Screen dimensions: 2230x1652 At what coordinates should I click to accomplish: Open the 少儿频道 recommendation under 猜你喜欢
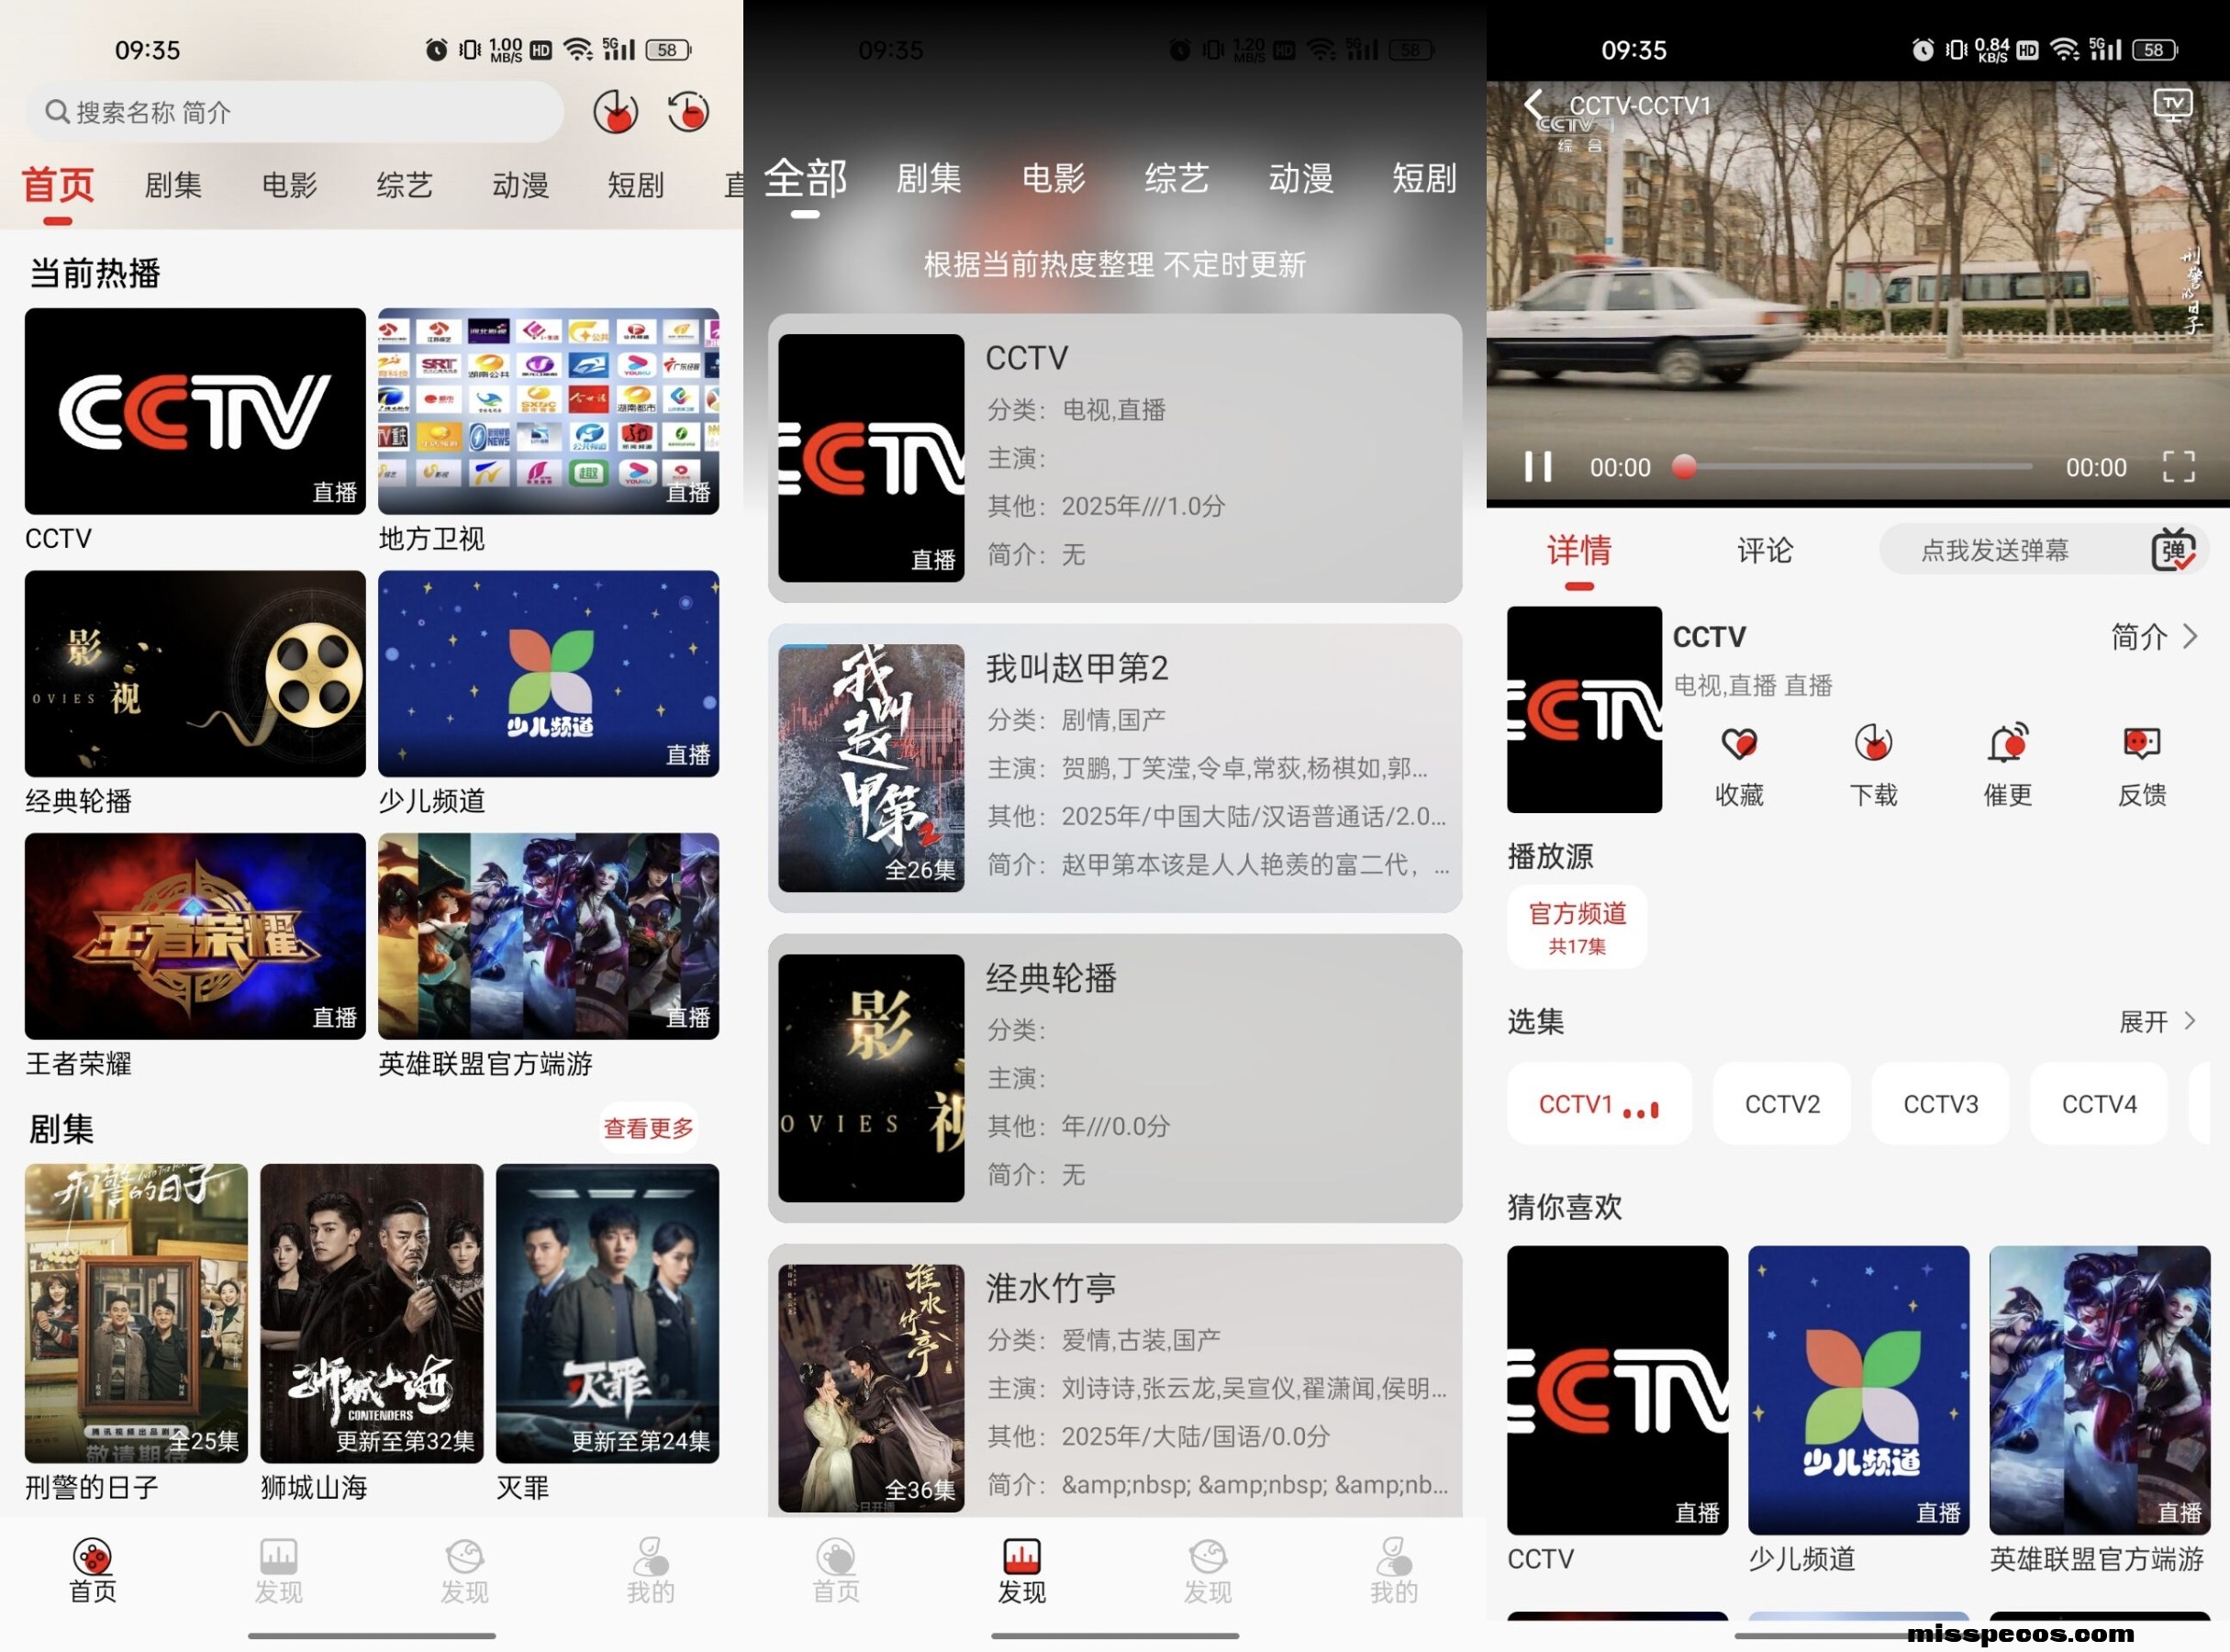point(1858,1390)
